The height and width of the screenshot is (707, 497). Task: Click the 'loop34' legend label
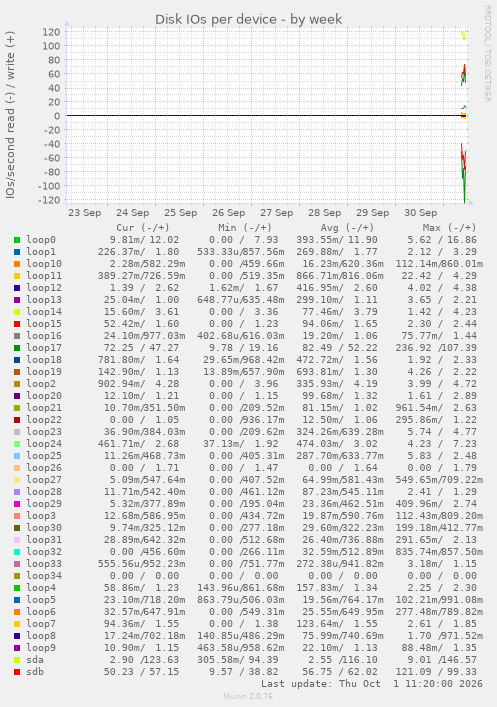(44, 576)
